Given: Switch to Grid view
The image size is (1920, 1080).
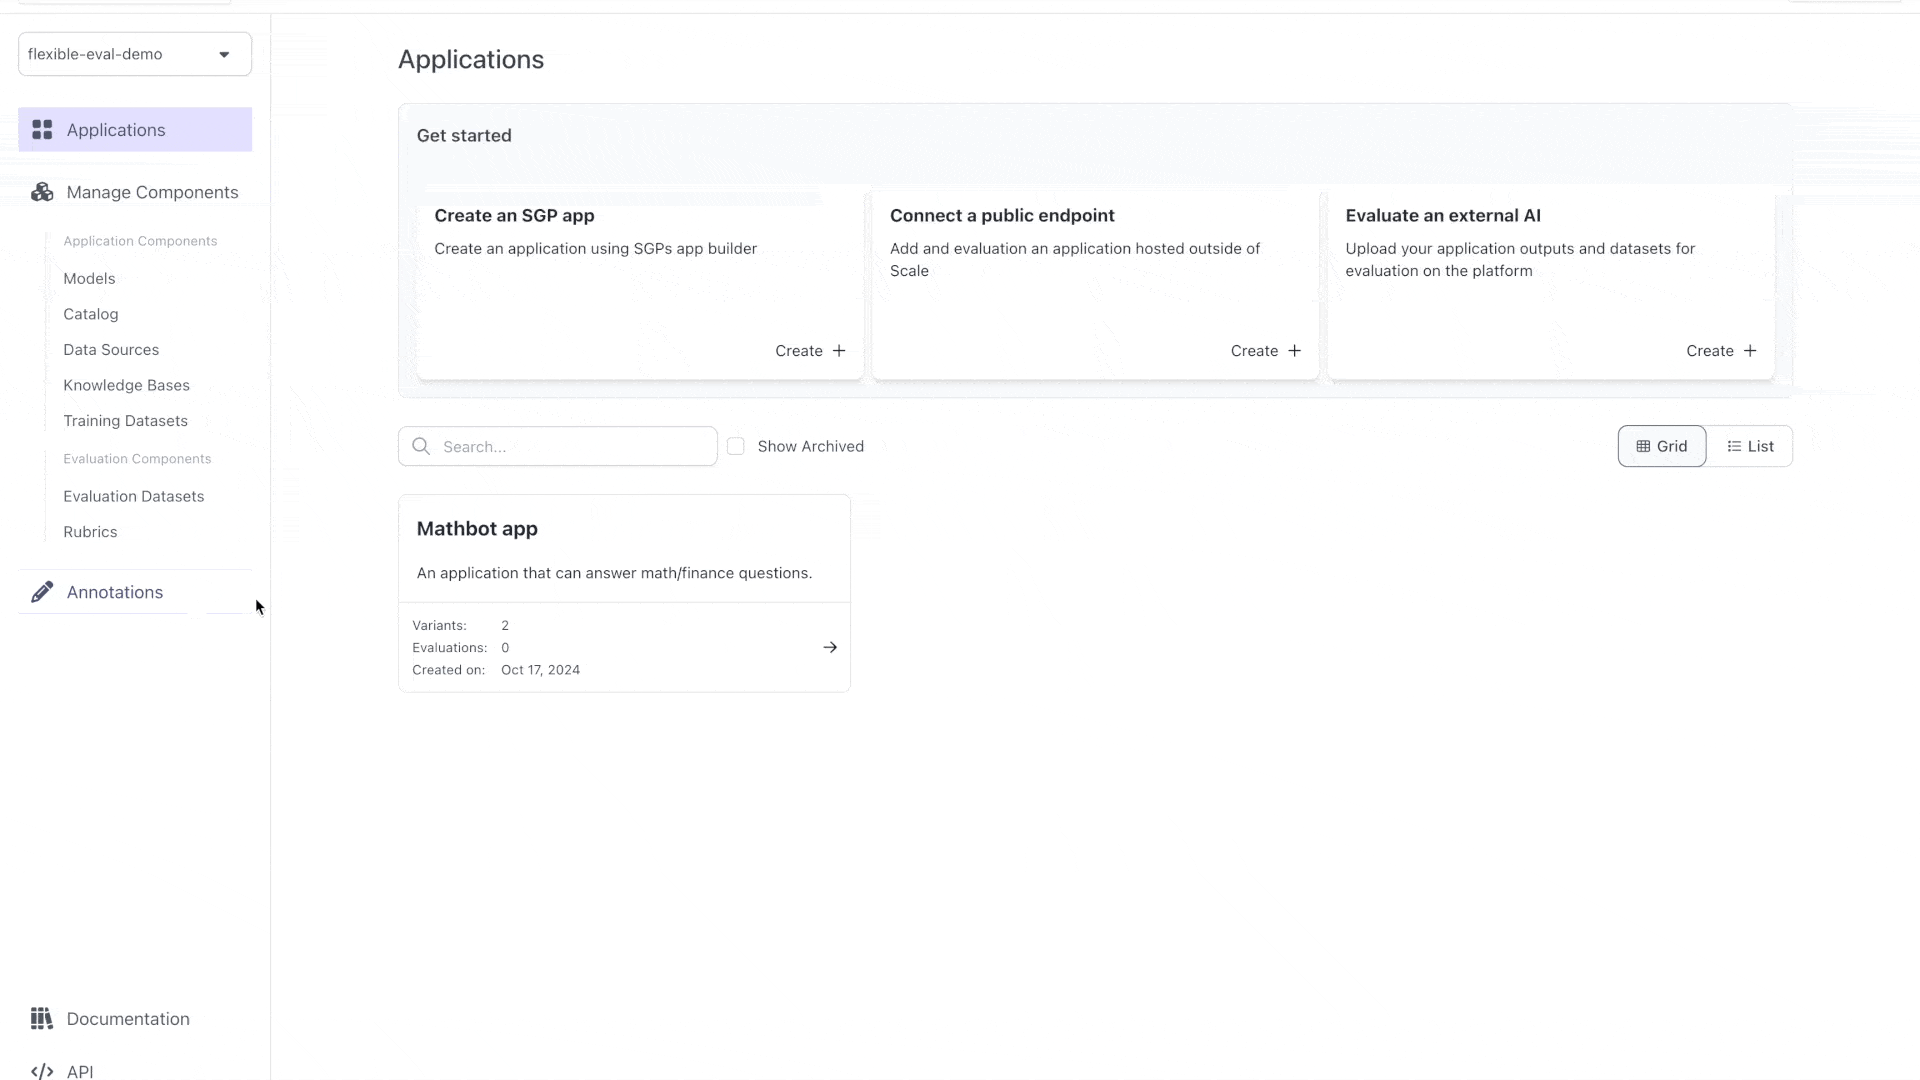Looking at the screenshot, I should [x=1661, y=446].
